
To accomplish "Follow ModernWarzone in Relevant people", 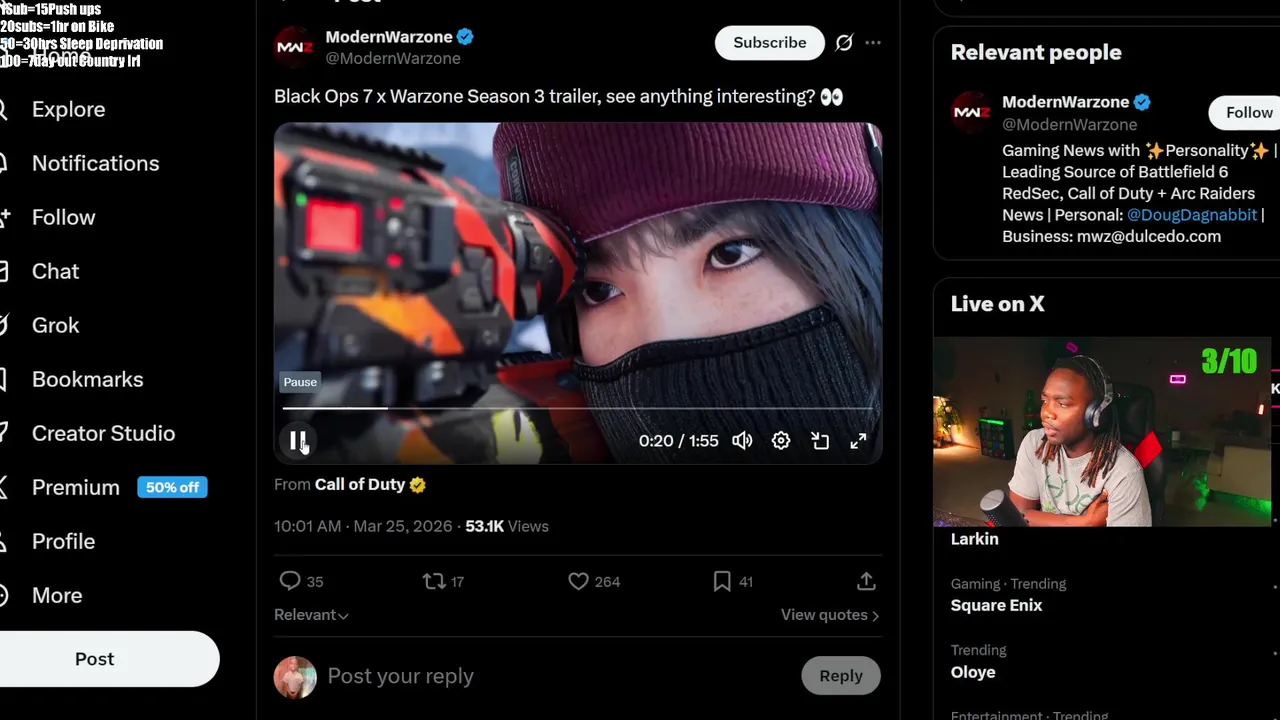I will point(1246,113).
